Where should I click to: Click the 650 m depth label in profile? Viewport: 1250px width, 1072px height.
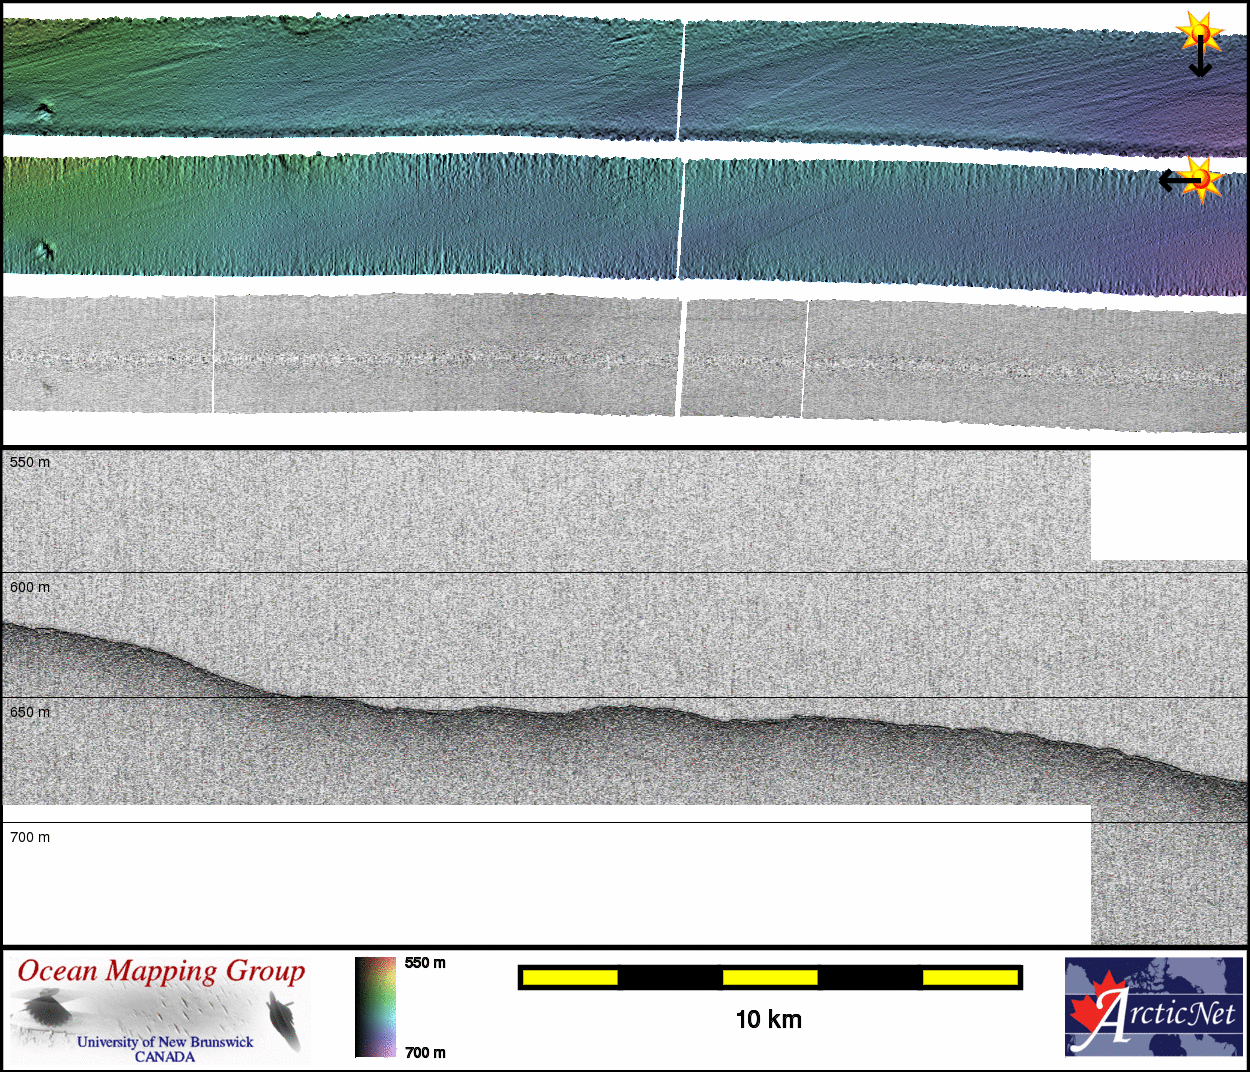tap(30, 712)
